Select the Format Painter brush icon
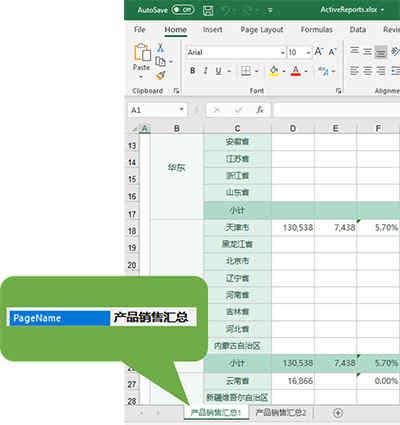400x425 pixels. 161,76
